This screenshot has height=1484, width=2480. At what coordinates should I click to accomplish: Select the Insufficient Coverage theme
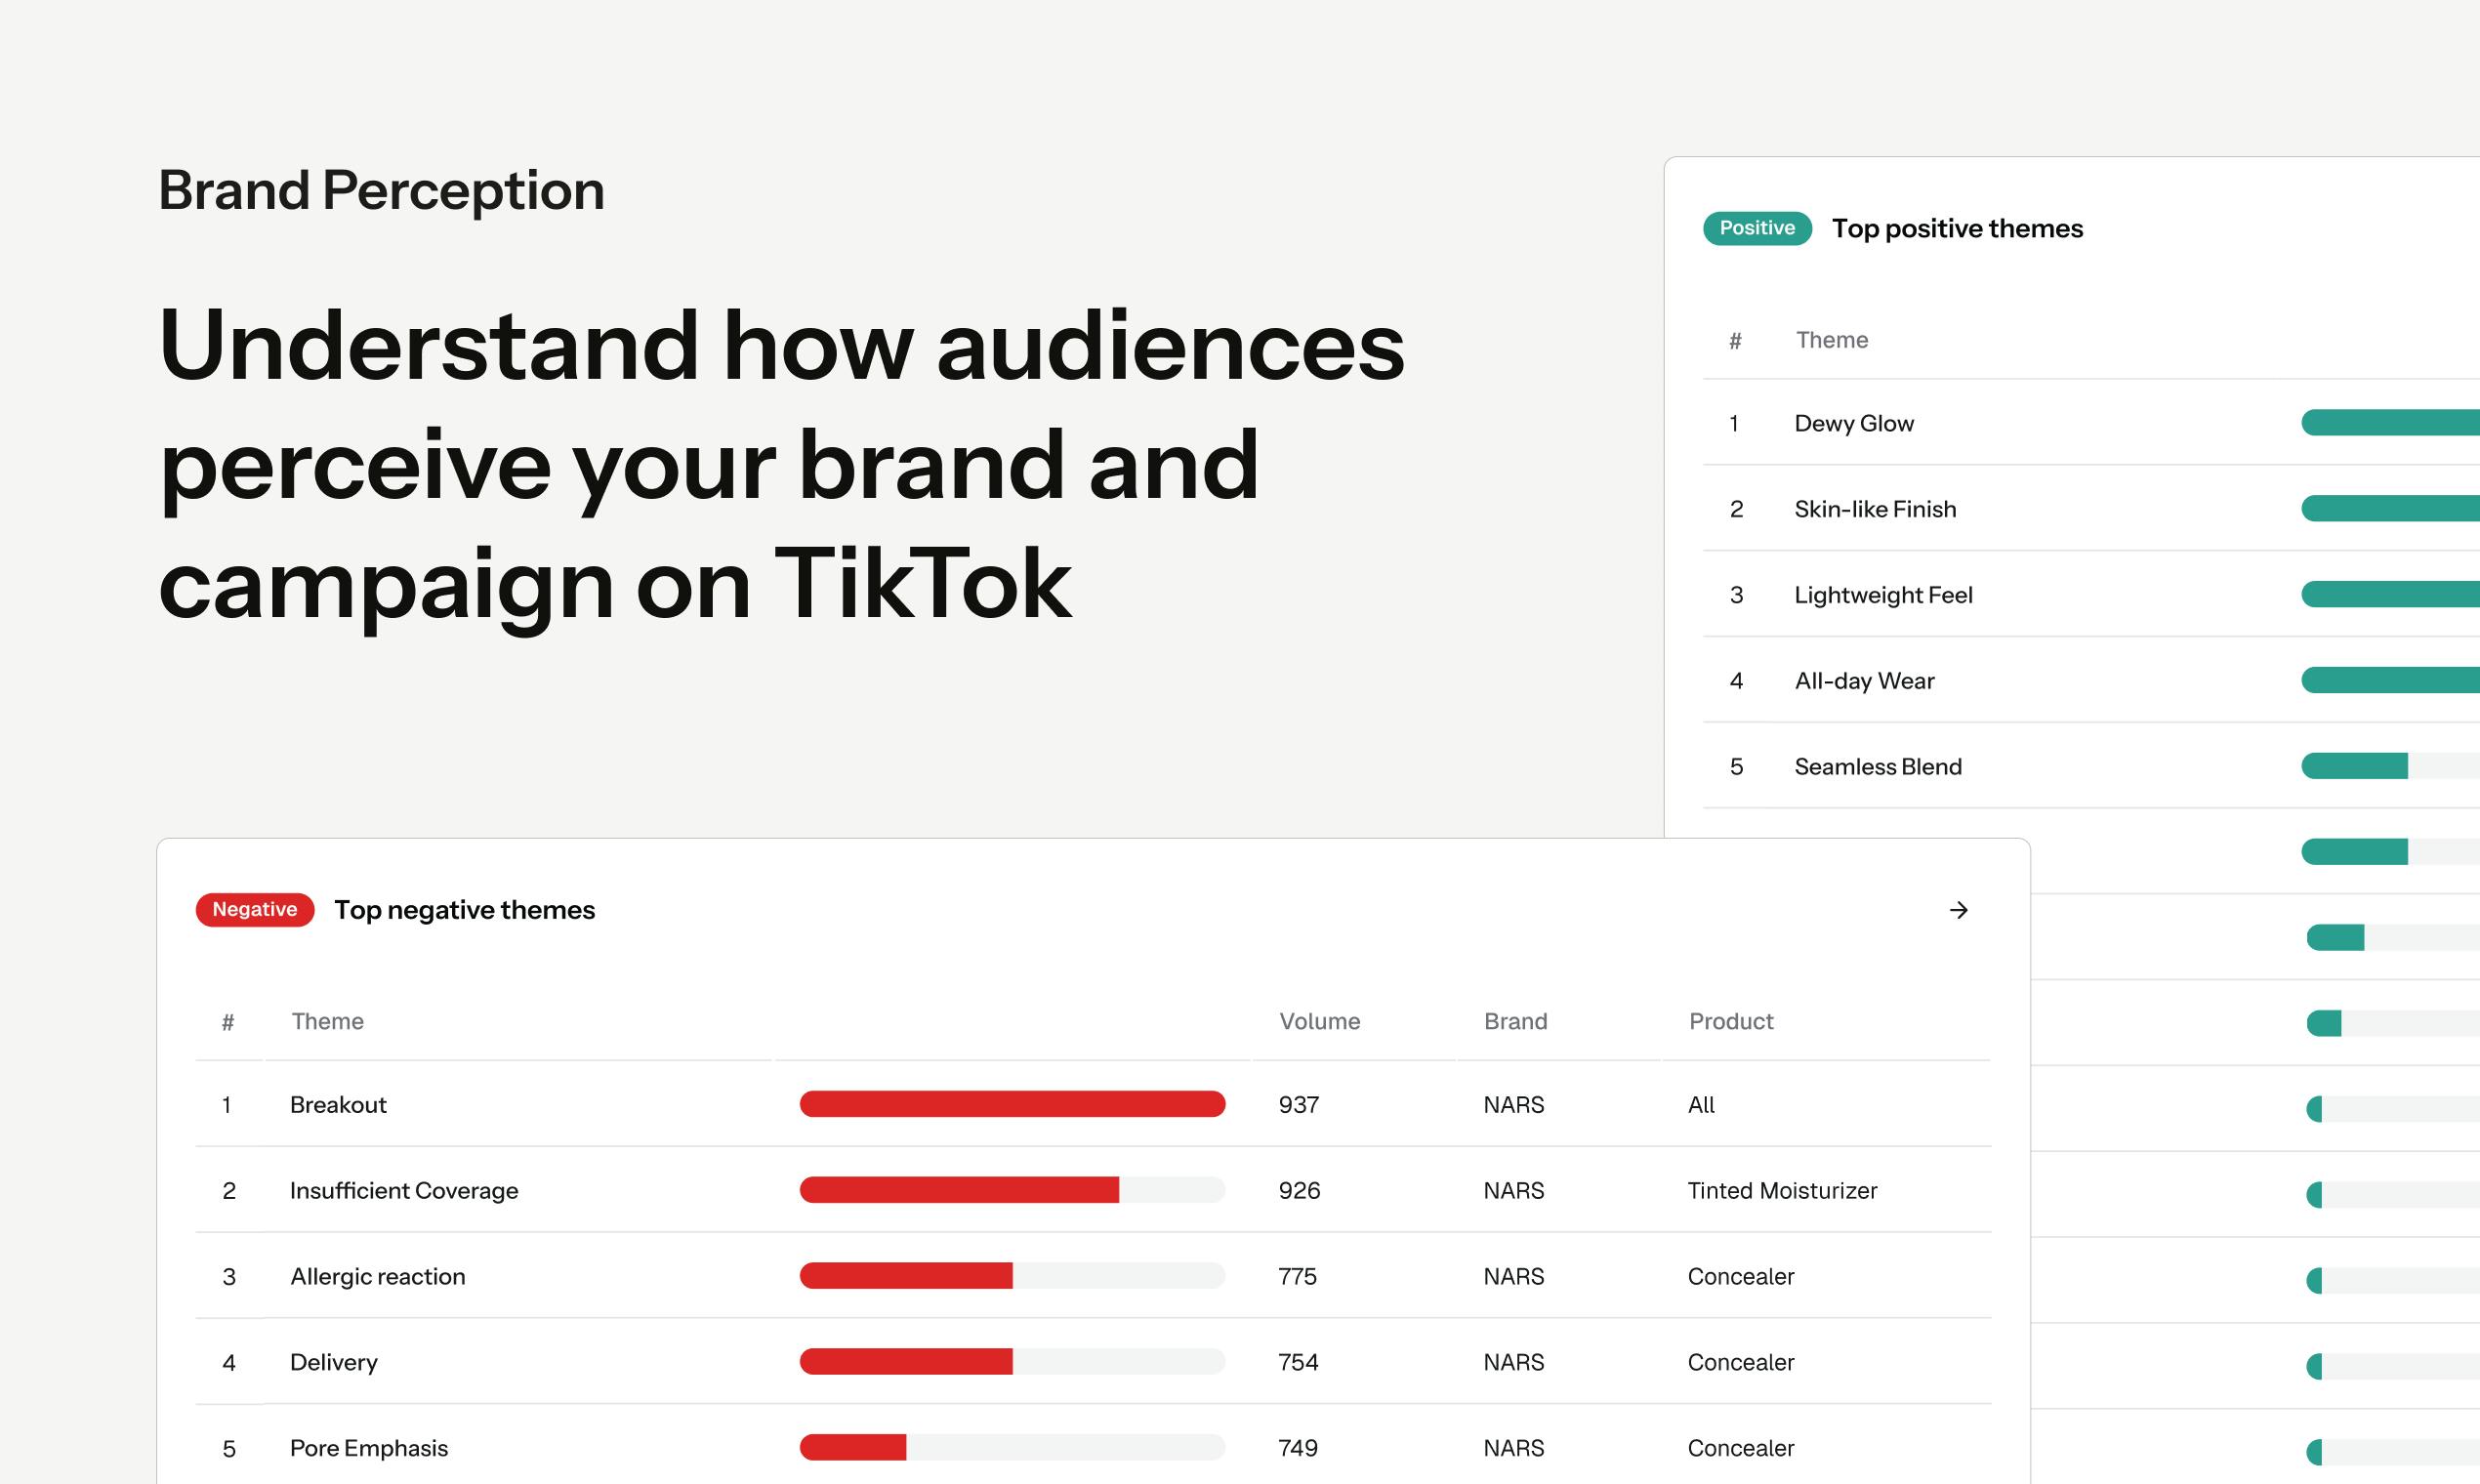tap(404, 1191)
